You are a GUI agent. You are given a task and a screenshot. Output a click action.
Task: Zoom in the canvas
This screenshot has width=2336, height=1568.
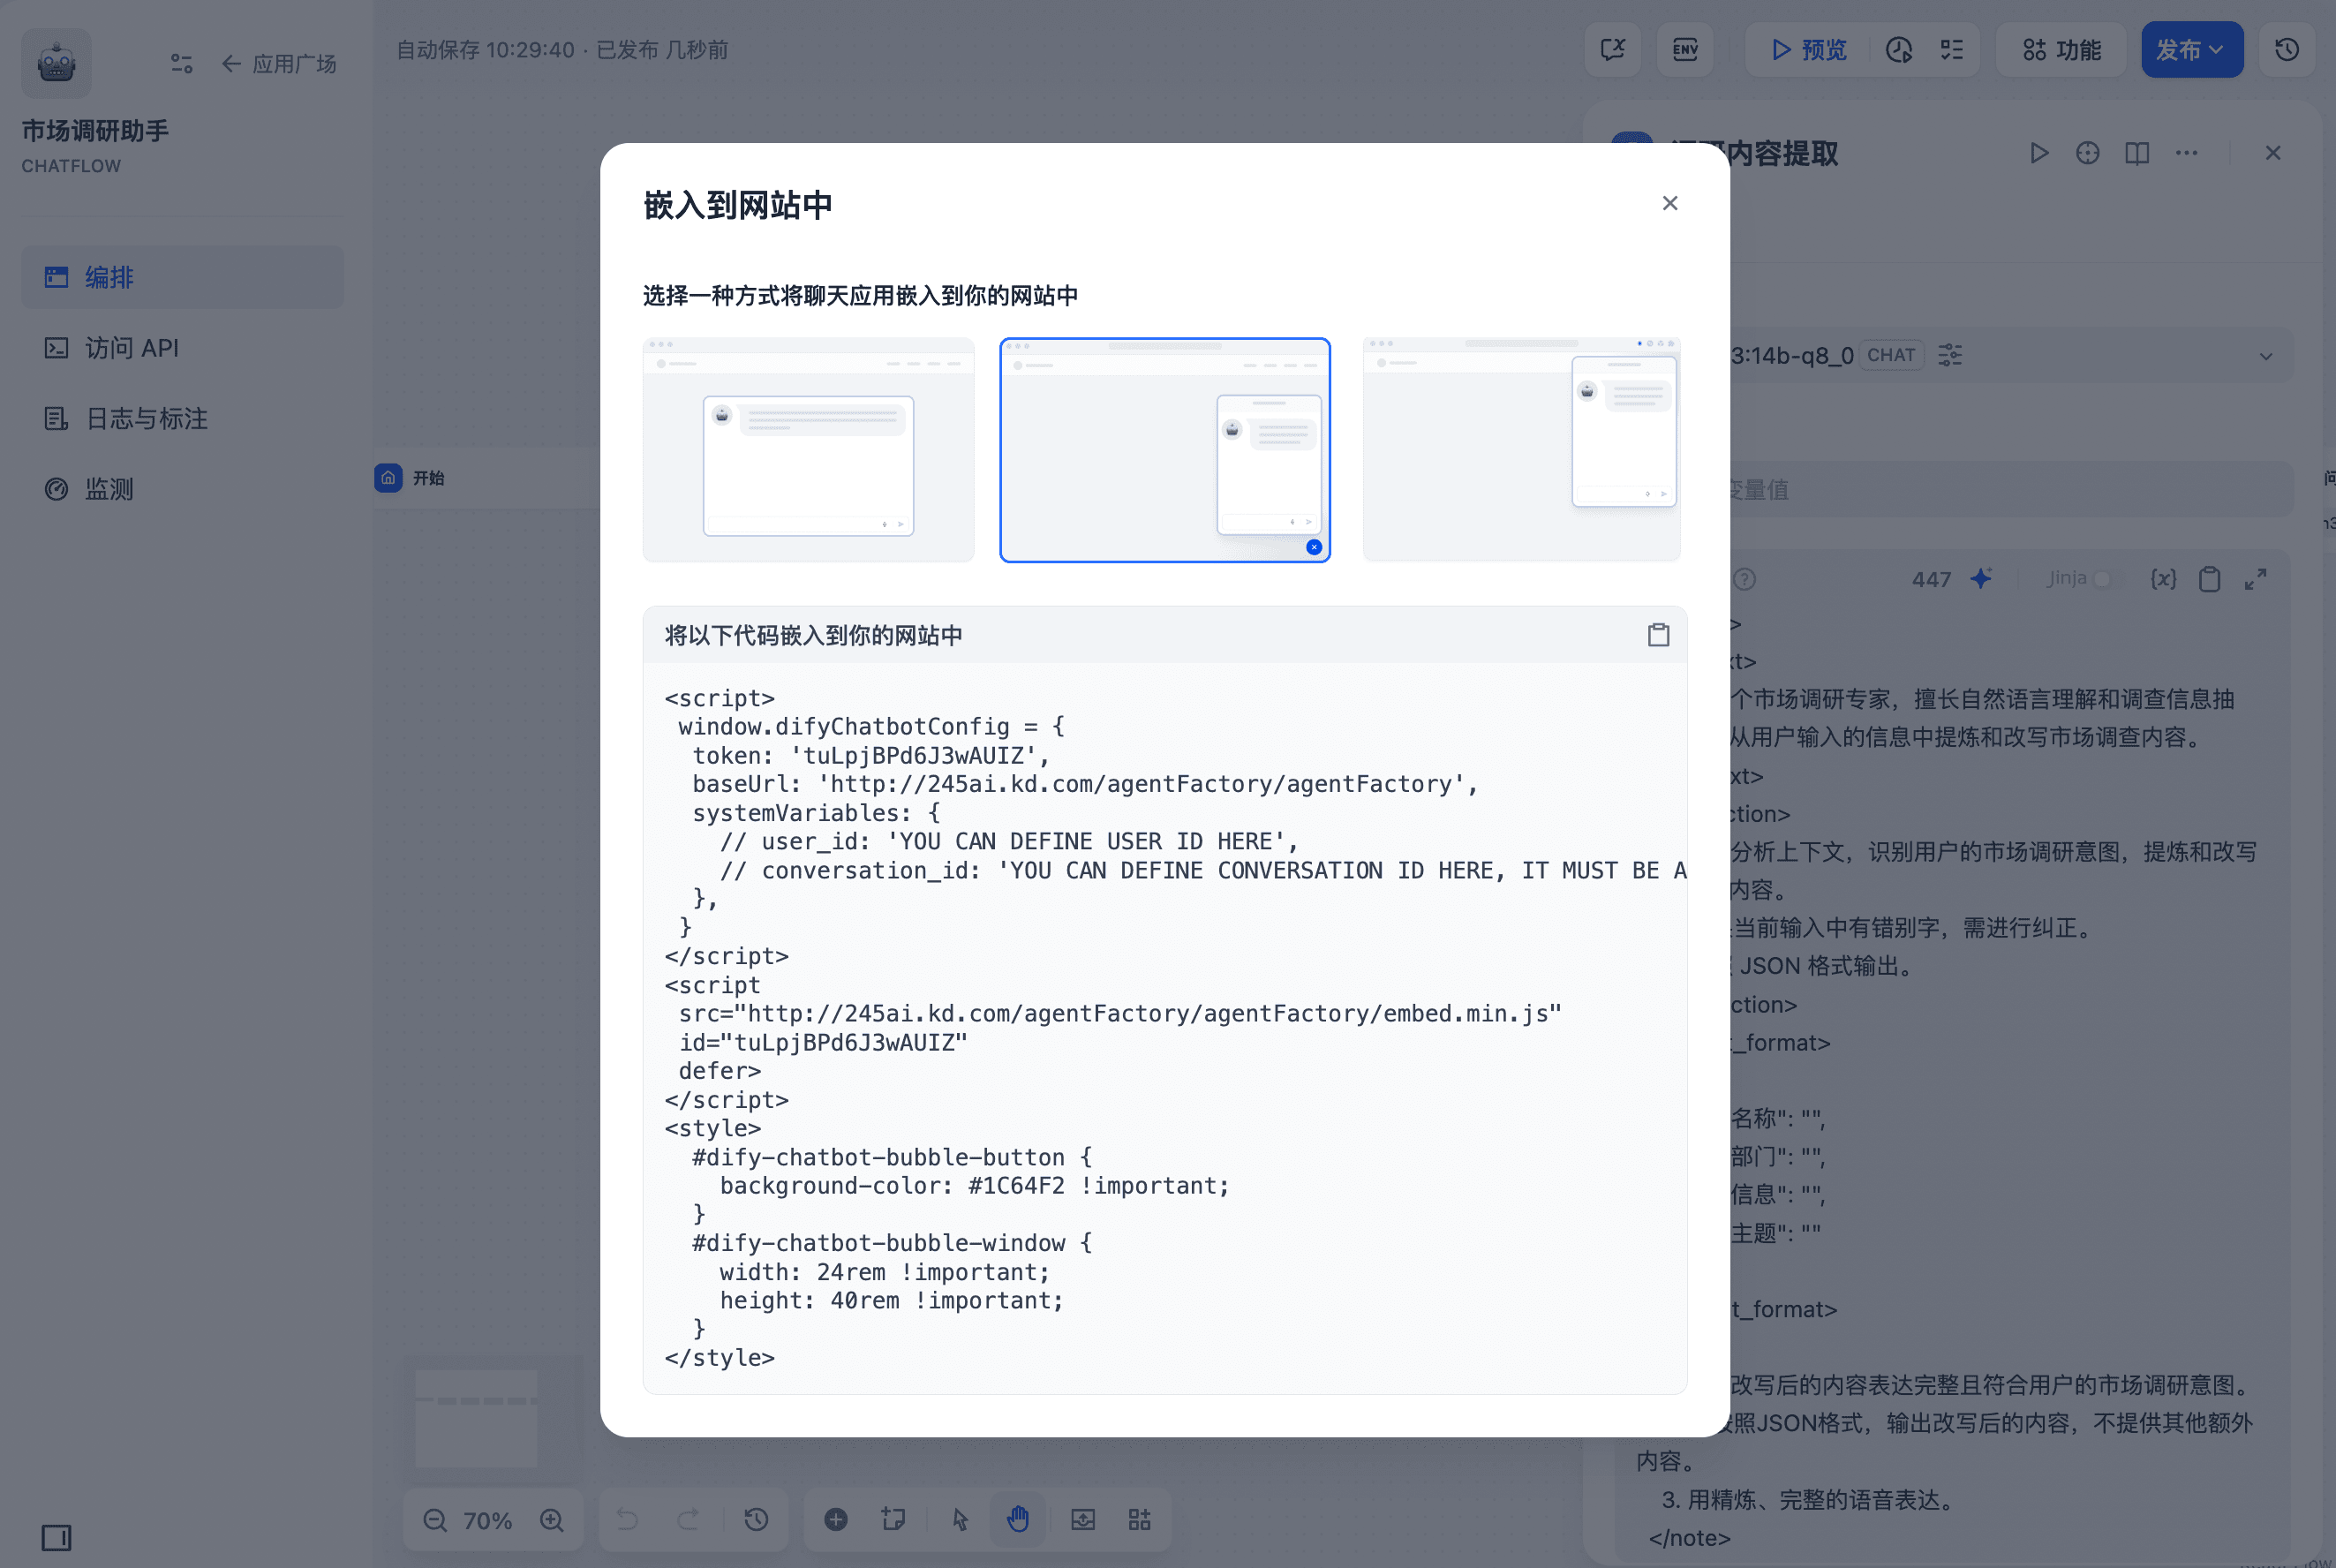(552, 1520)
